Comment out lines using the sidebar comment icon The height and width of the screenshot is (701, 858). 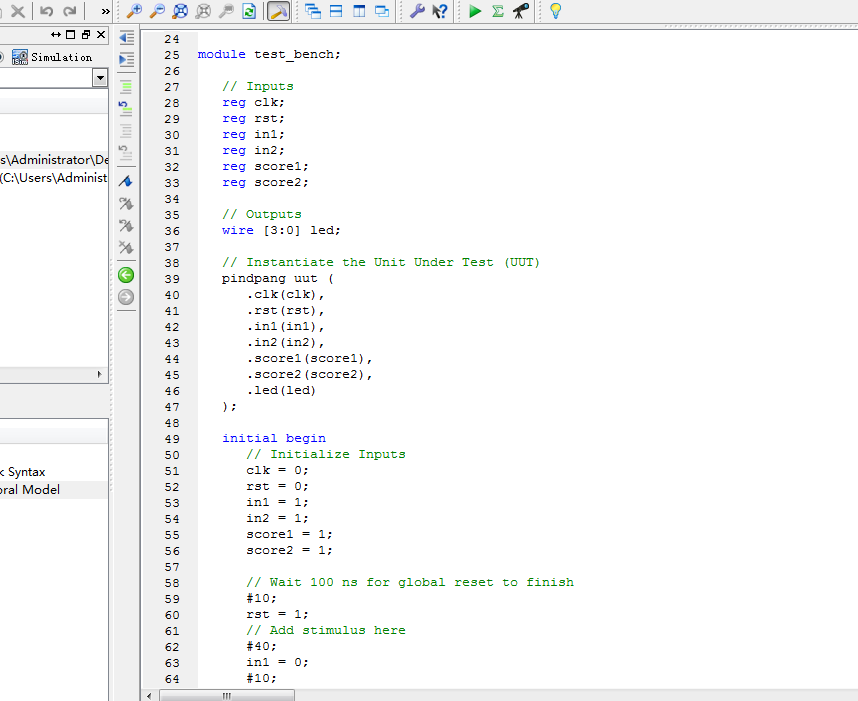pyautogui.click(x=126, y=86)
